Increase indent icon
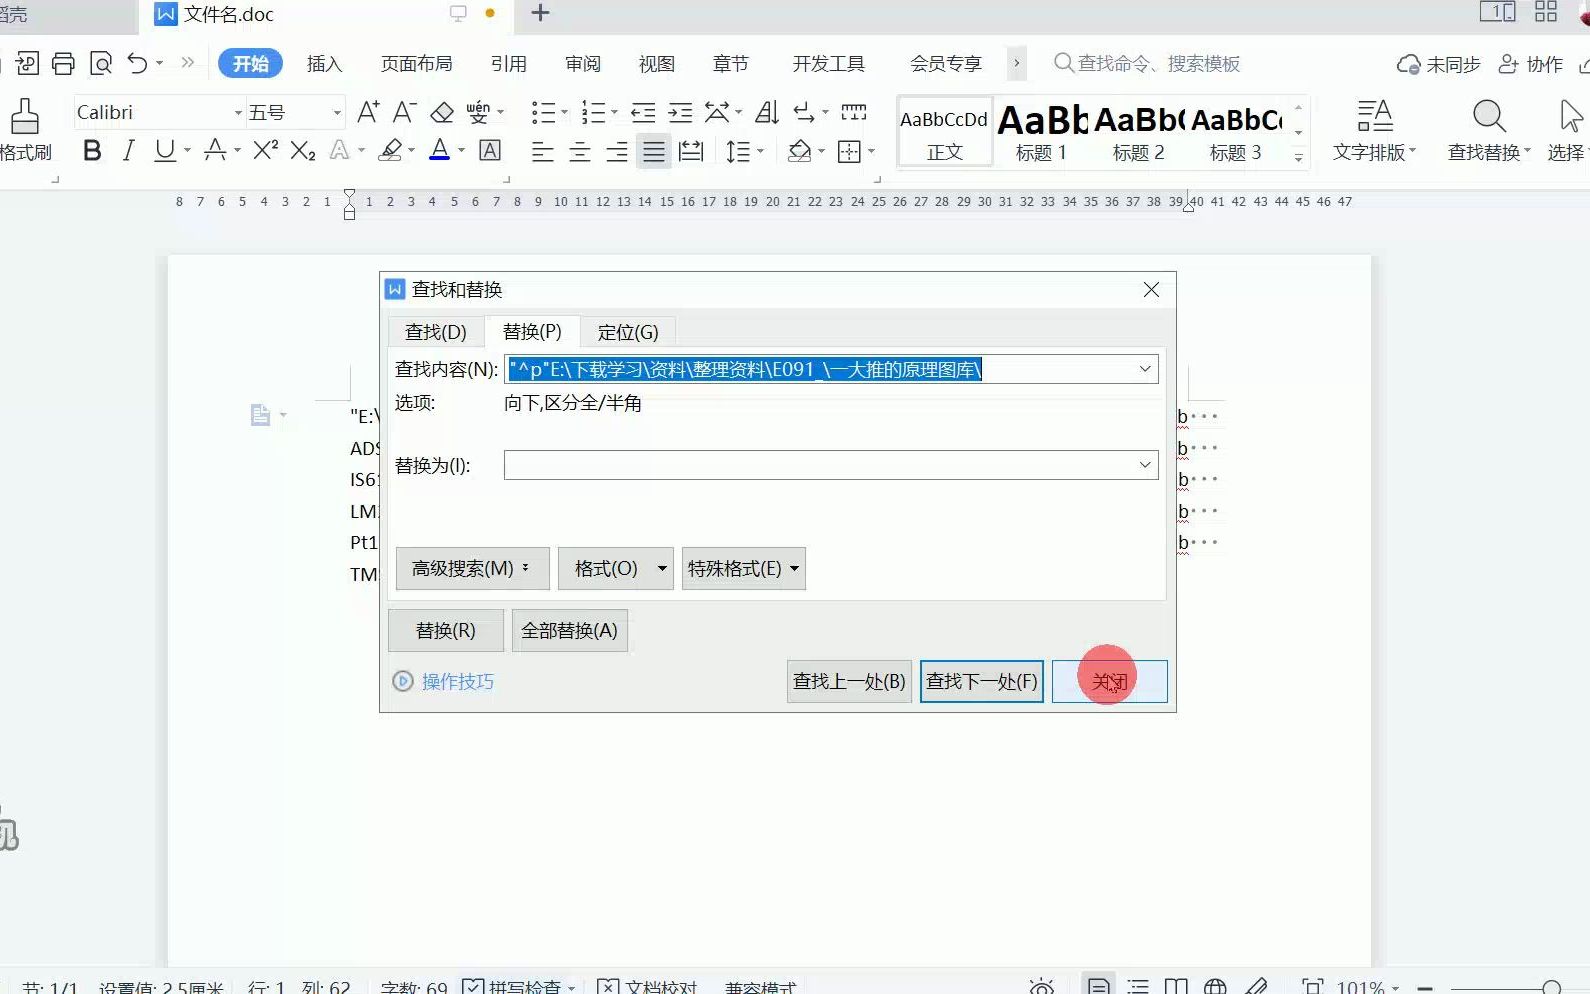 pyautogui.click(x=680, y=112)
